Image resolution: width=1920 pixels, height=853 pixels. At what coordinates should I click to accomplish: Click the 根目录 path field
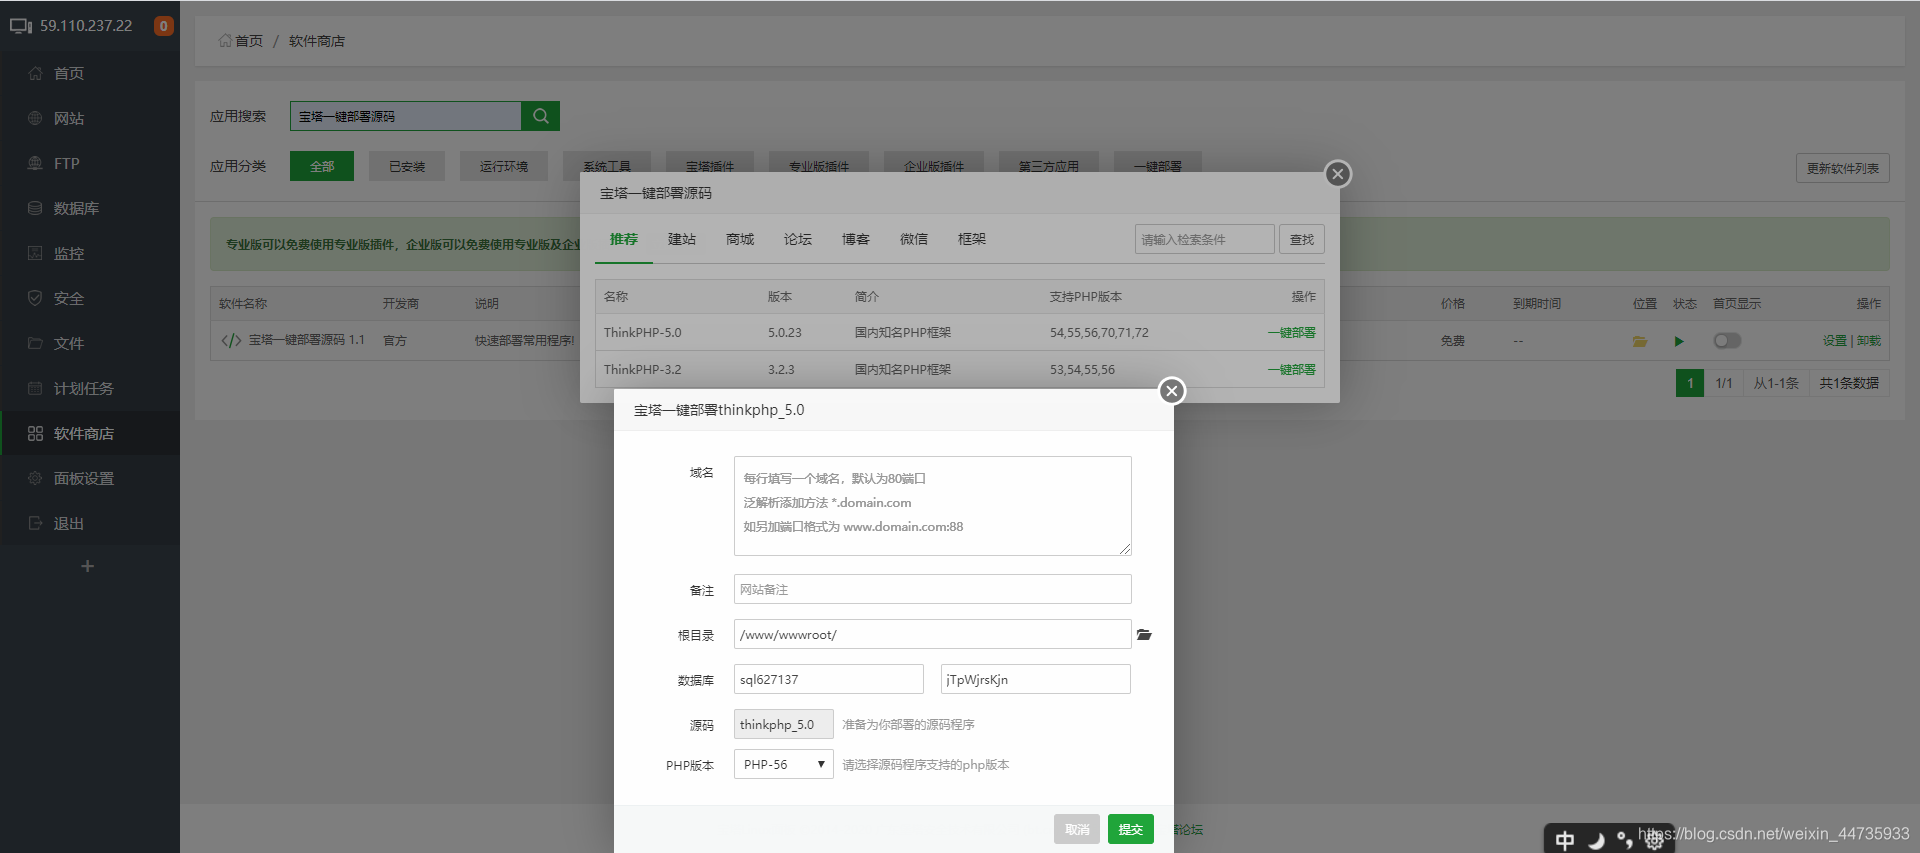pos(933,634)
